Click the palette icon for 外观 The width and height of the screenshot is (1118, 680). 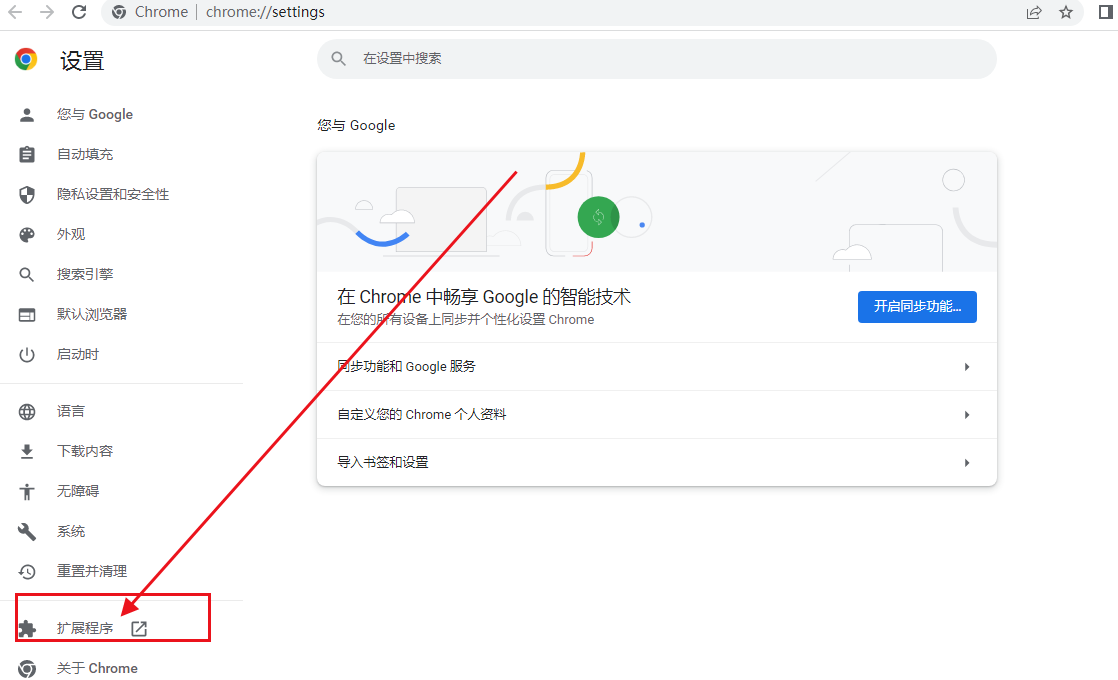[x=27, y=235]
